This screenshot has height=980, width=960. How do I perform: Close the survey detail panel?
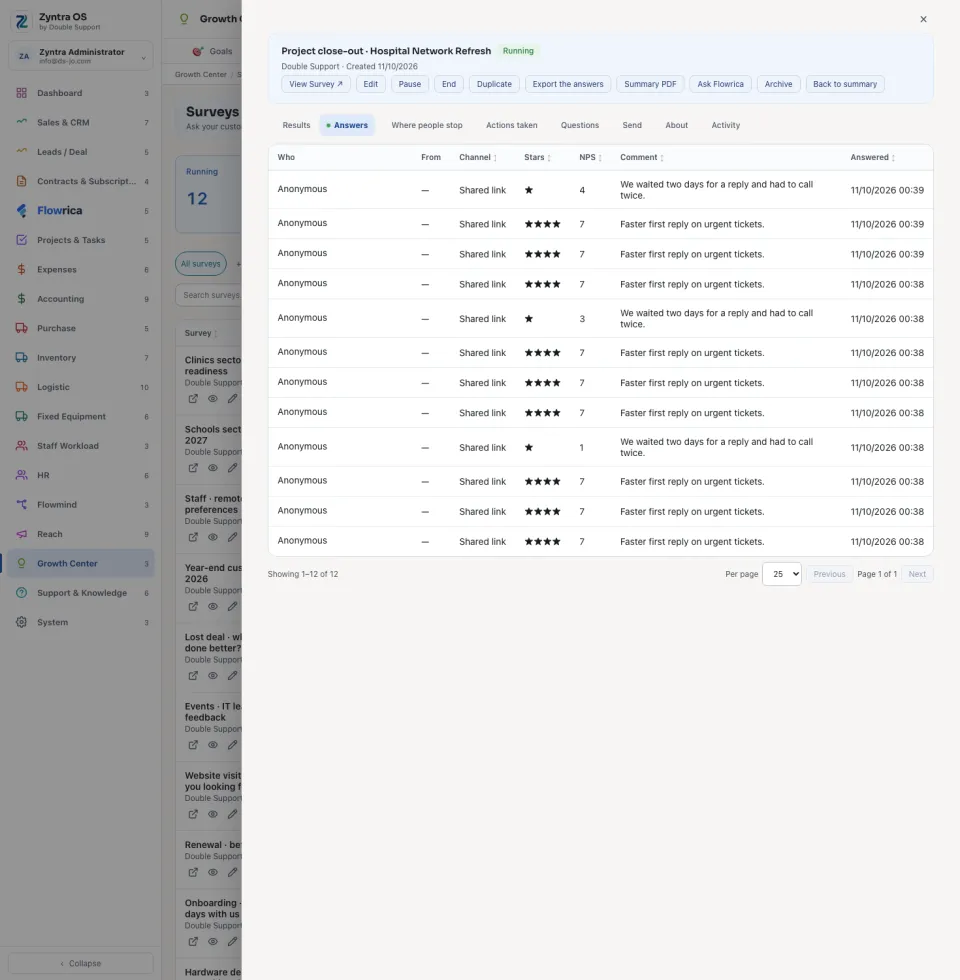tap(923, 19)
